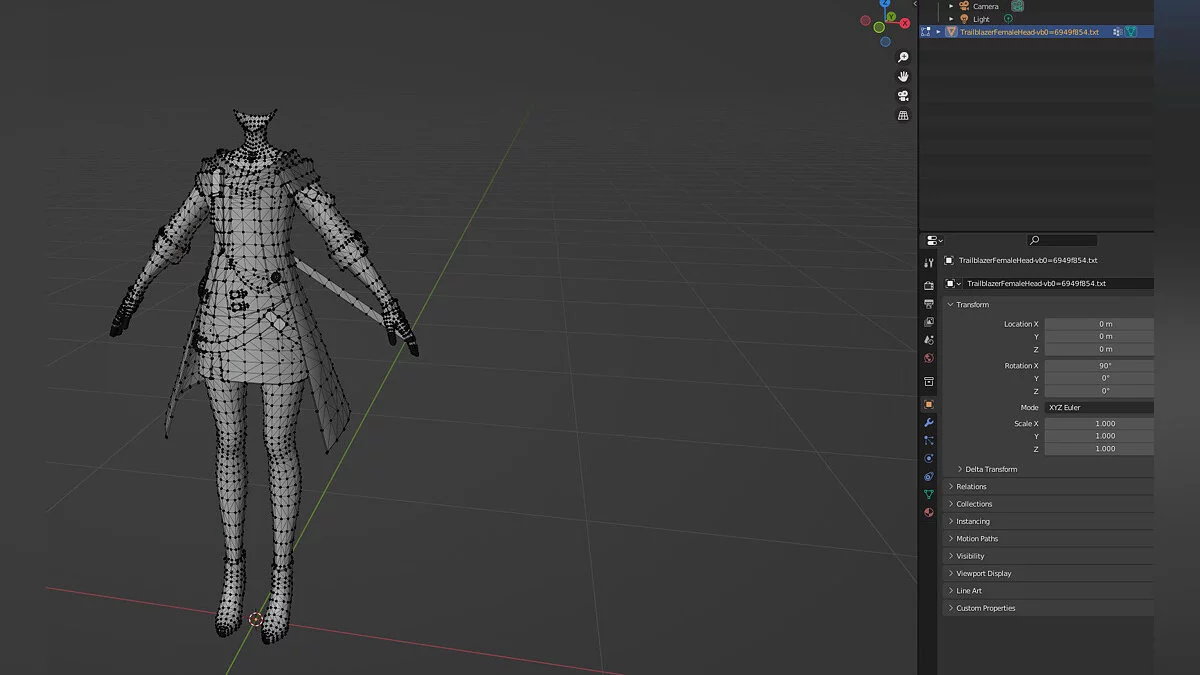Select TrailblazerFemaleHead object in outliner

[x=1028, y=32]
